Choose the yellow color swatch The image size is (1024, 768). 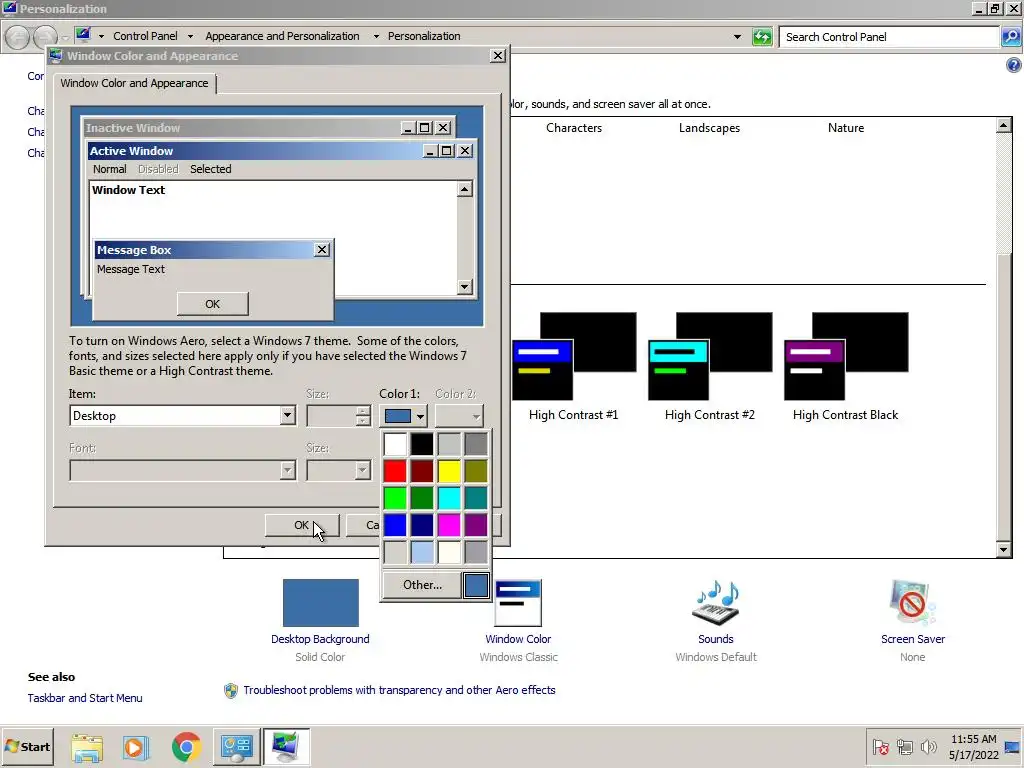pos(449,471)
